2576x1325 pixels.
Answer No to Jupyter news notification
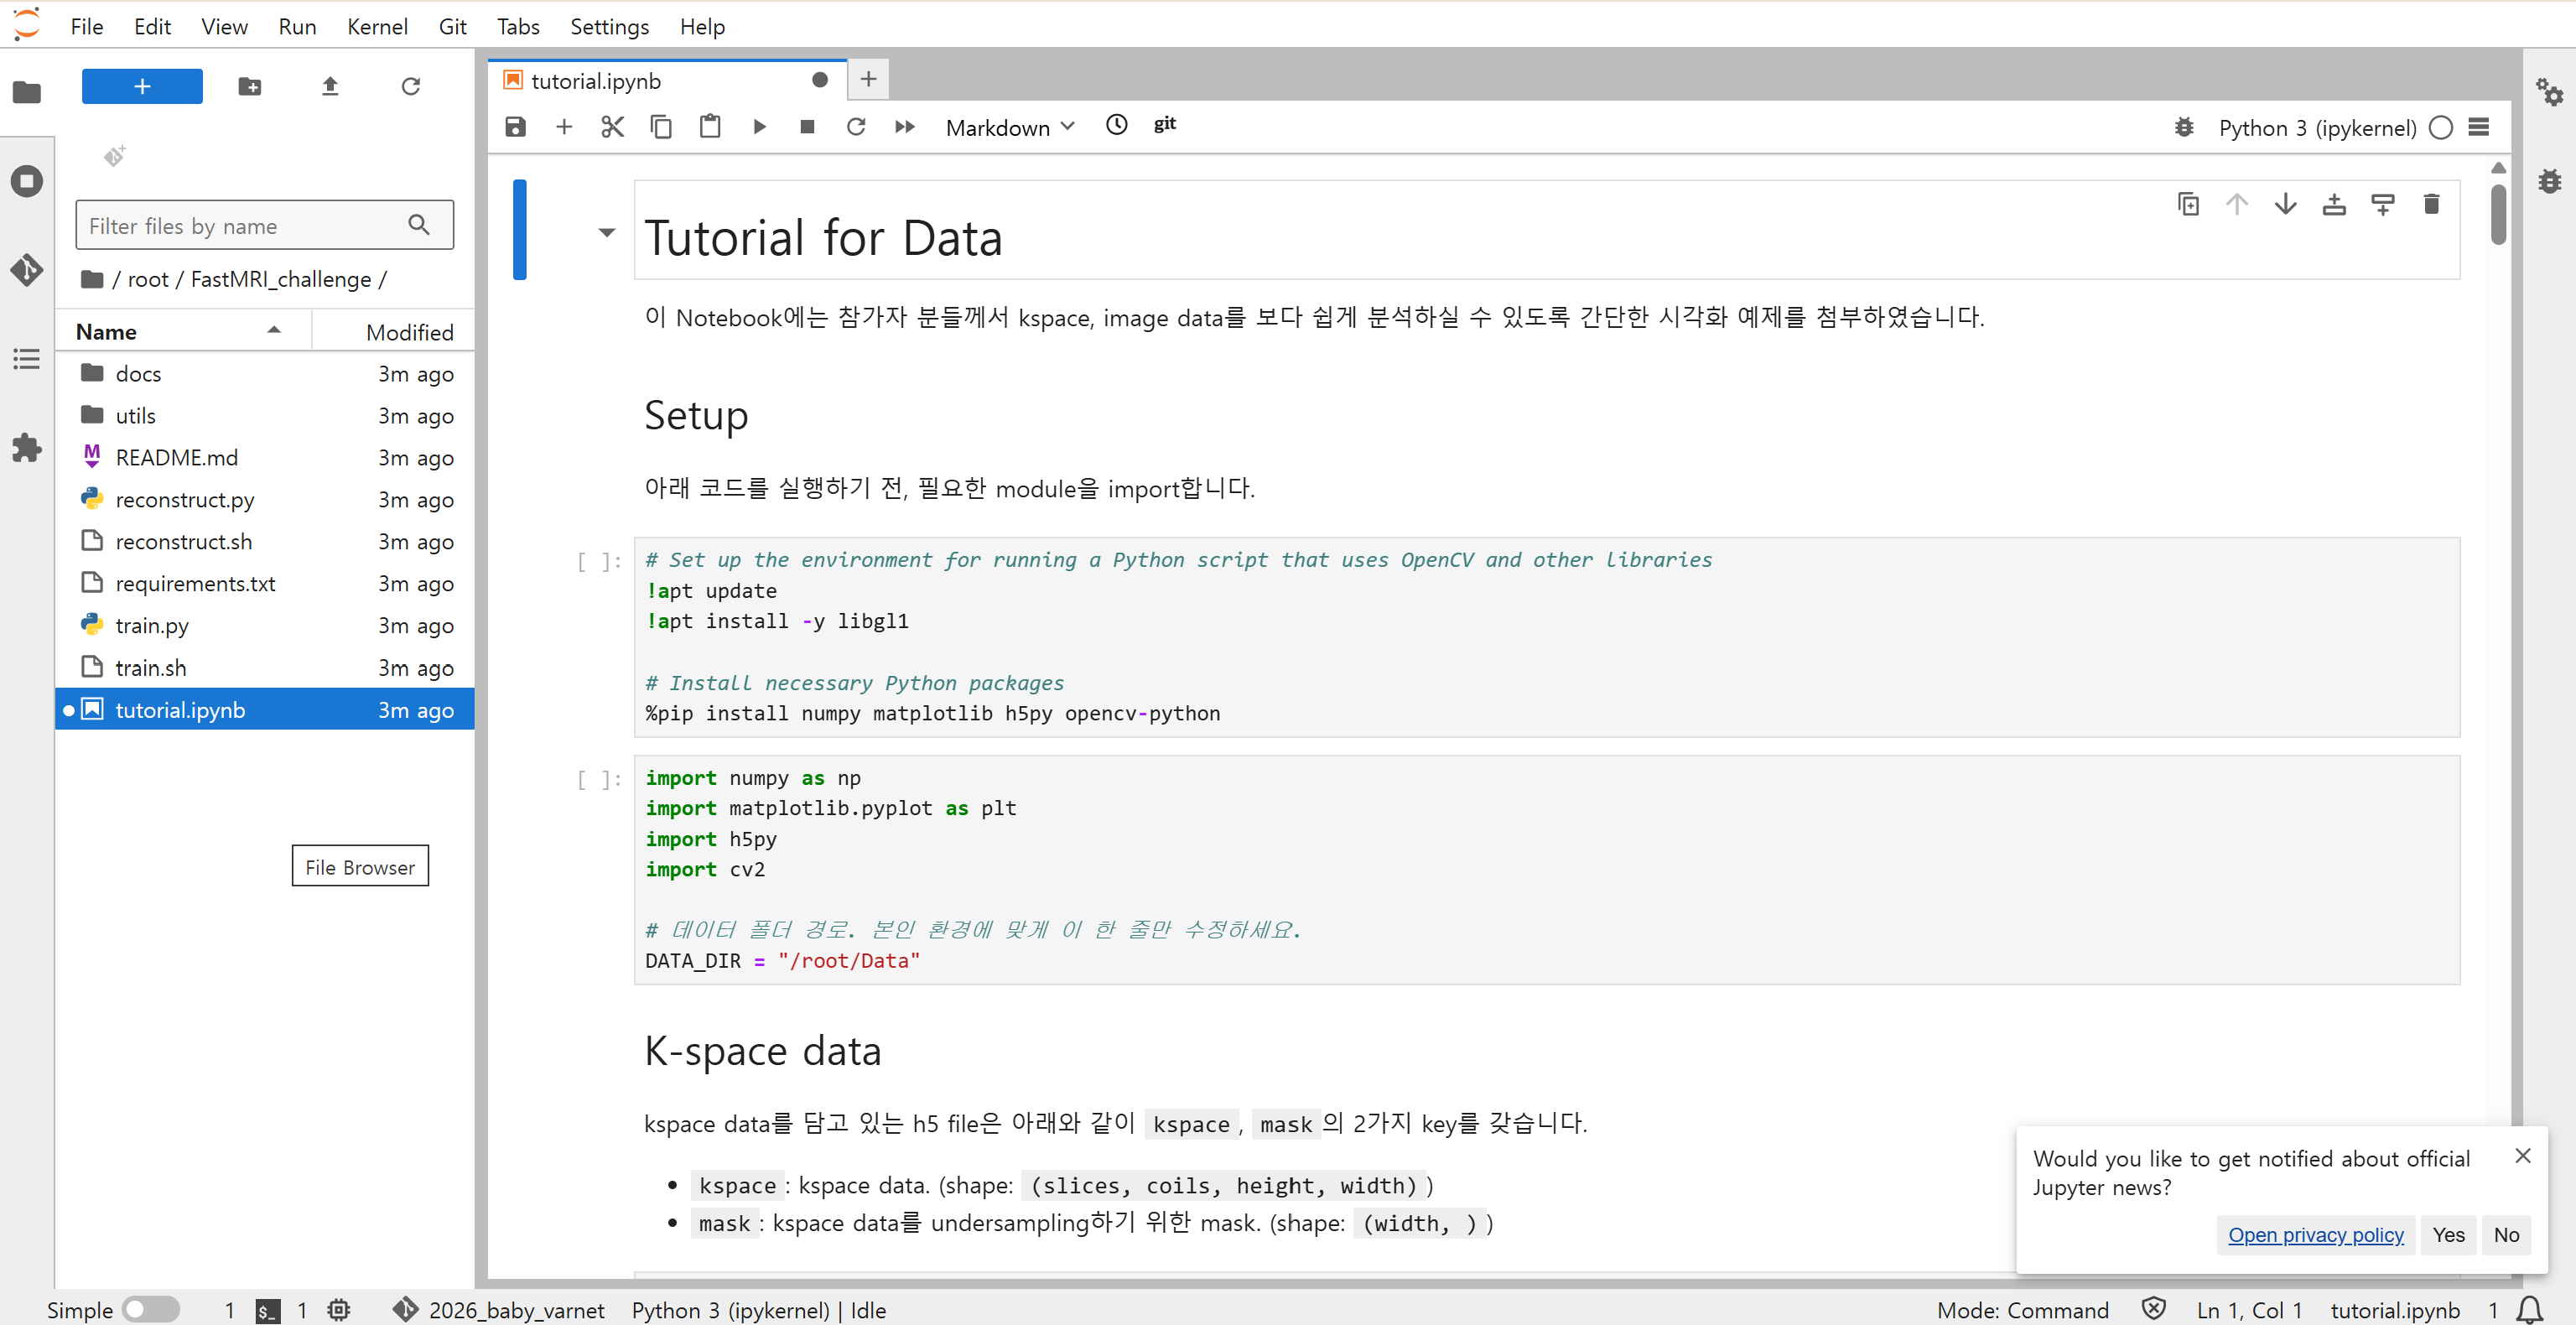point(2506,1234)
